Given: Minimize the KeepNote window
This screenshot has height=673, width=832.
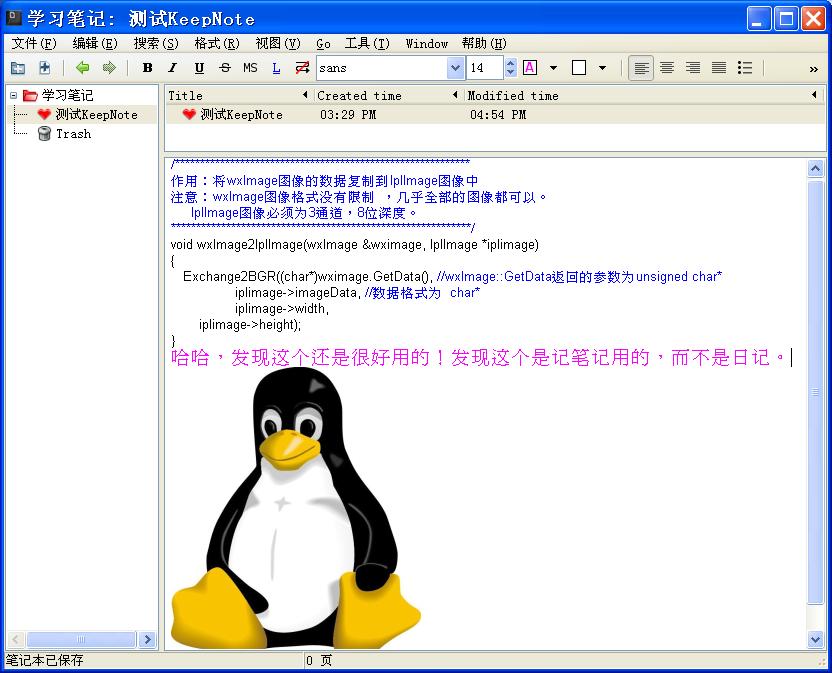Looking at the screenshot, I should 759,19.
